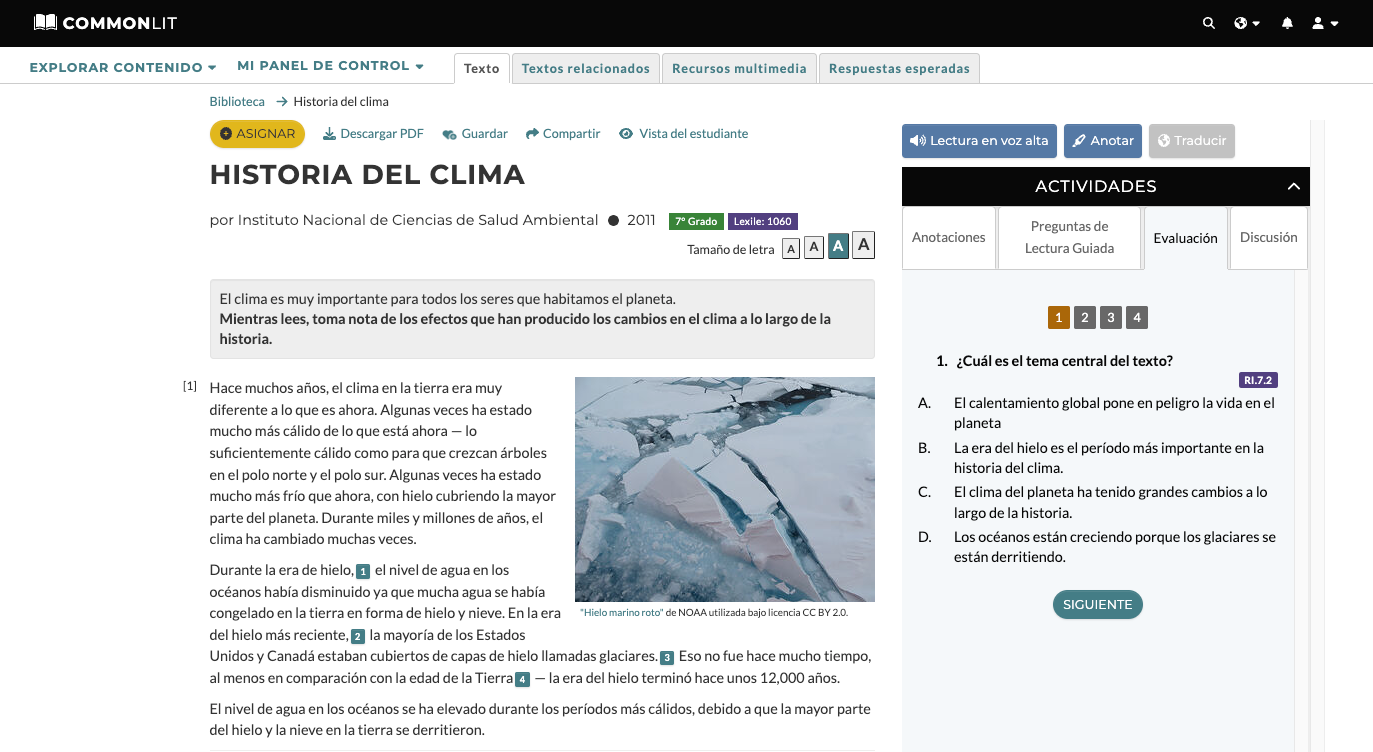Open the Hielo marino roto caption link
1373x752 pixels.
pos(621,612)
